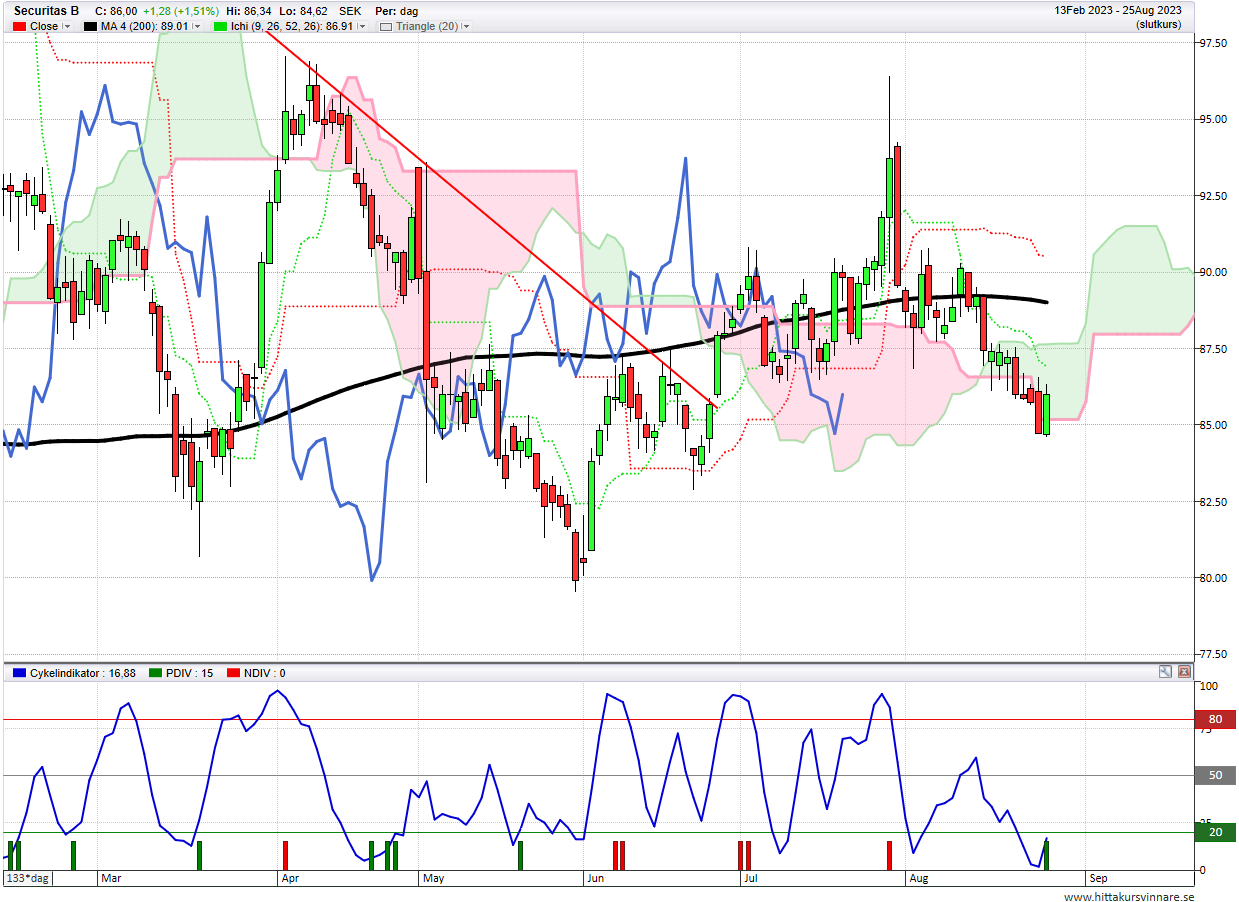Click the gray 50 level marker
The height and width of the screenshot is (902, 1239).
(x=1215, y=775)
